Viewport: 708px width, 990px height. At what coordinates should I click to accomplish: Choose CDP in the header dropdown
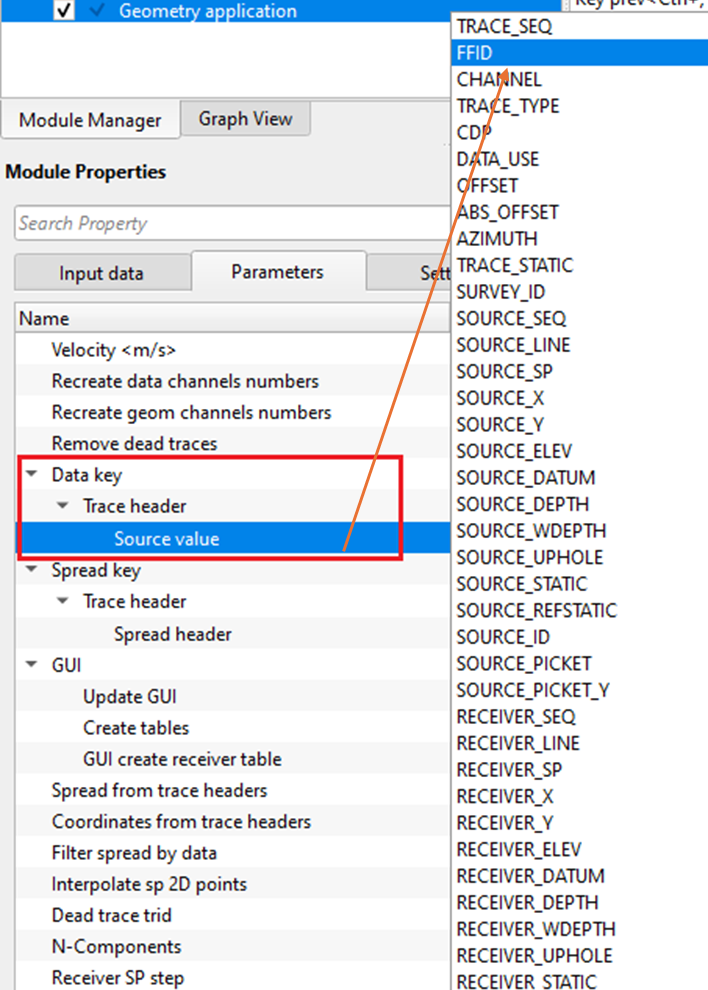pyautogui.click(x=474, y=132)
